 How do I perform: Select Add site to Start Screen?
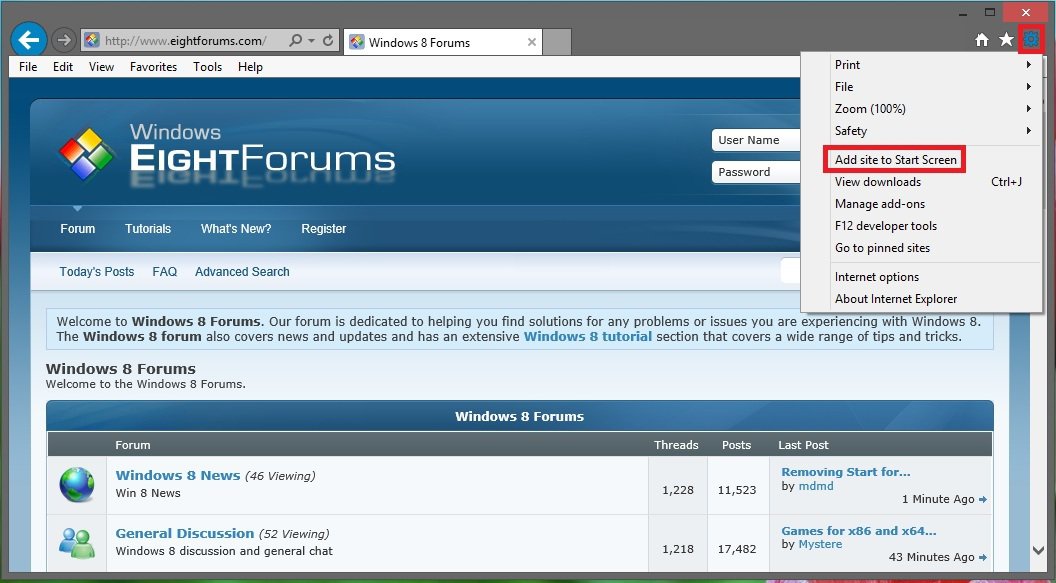tap(895, 160)
